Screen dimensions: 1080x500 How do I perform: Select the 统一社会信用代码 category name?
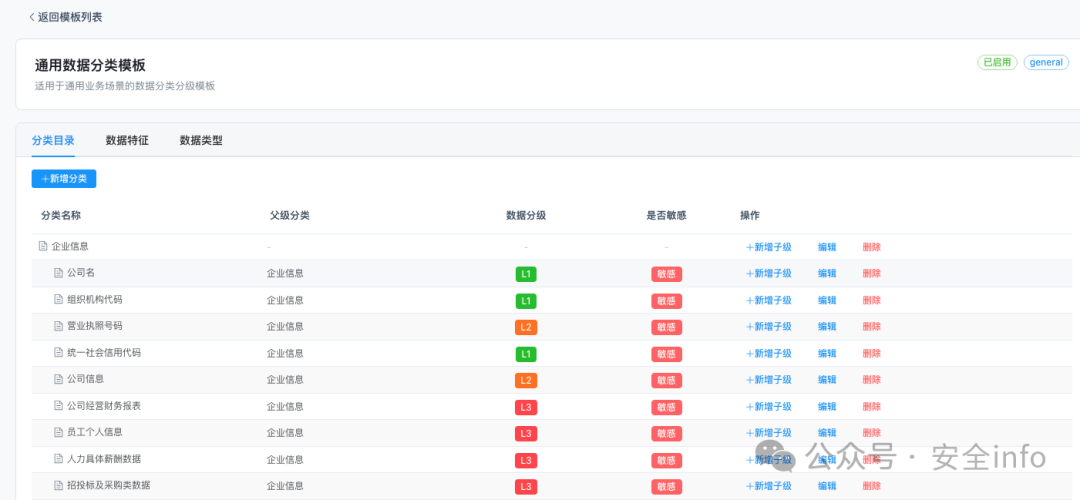[x=104, y=353]
